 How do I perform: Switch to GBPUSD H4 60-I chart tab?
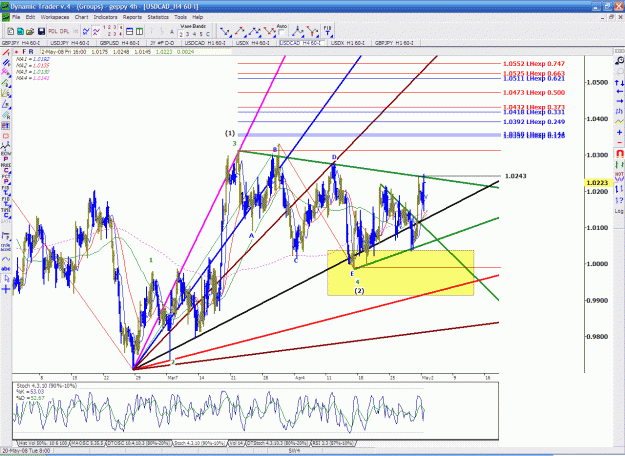coord(120,43)
